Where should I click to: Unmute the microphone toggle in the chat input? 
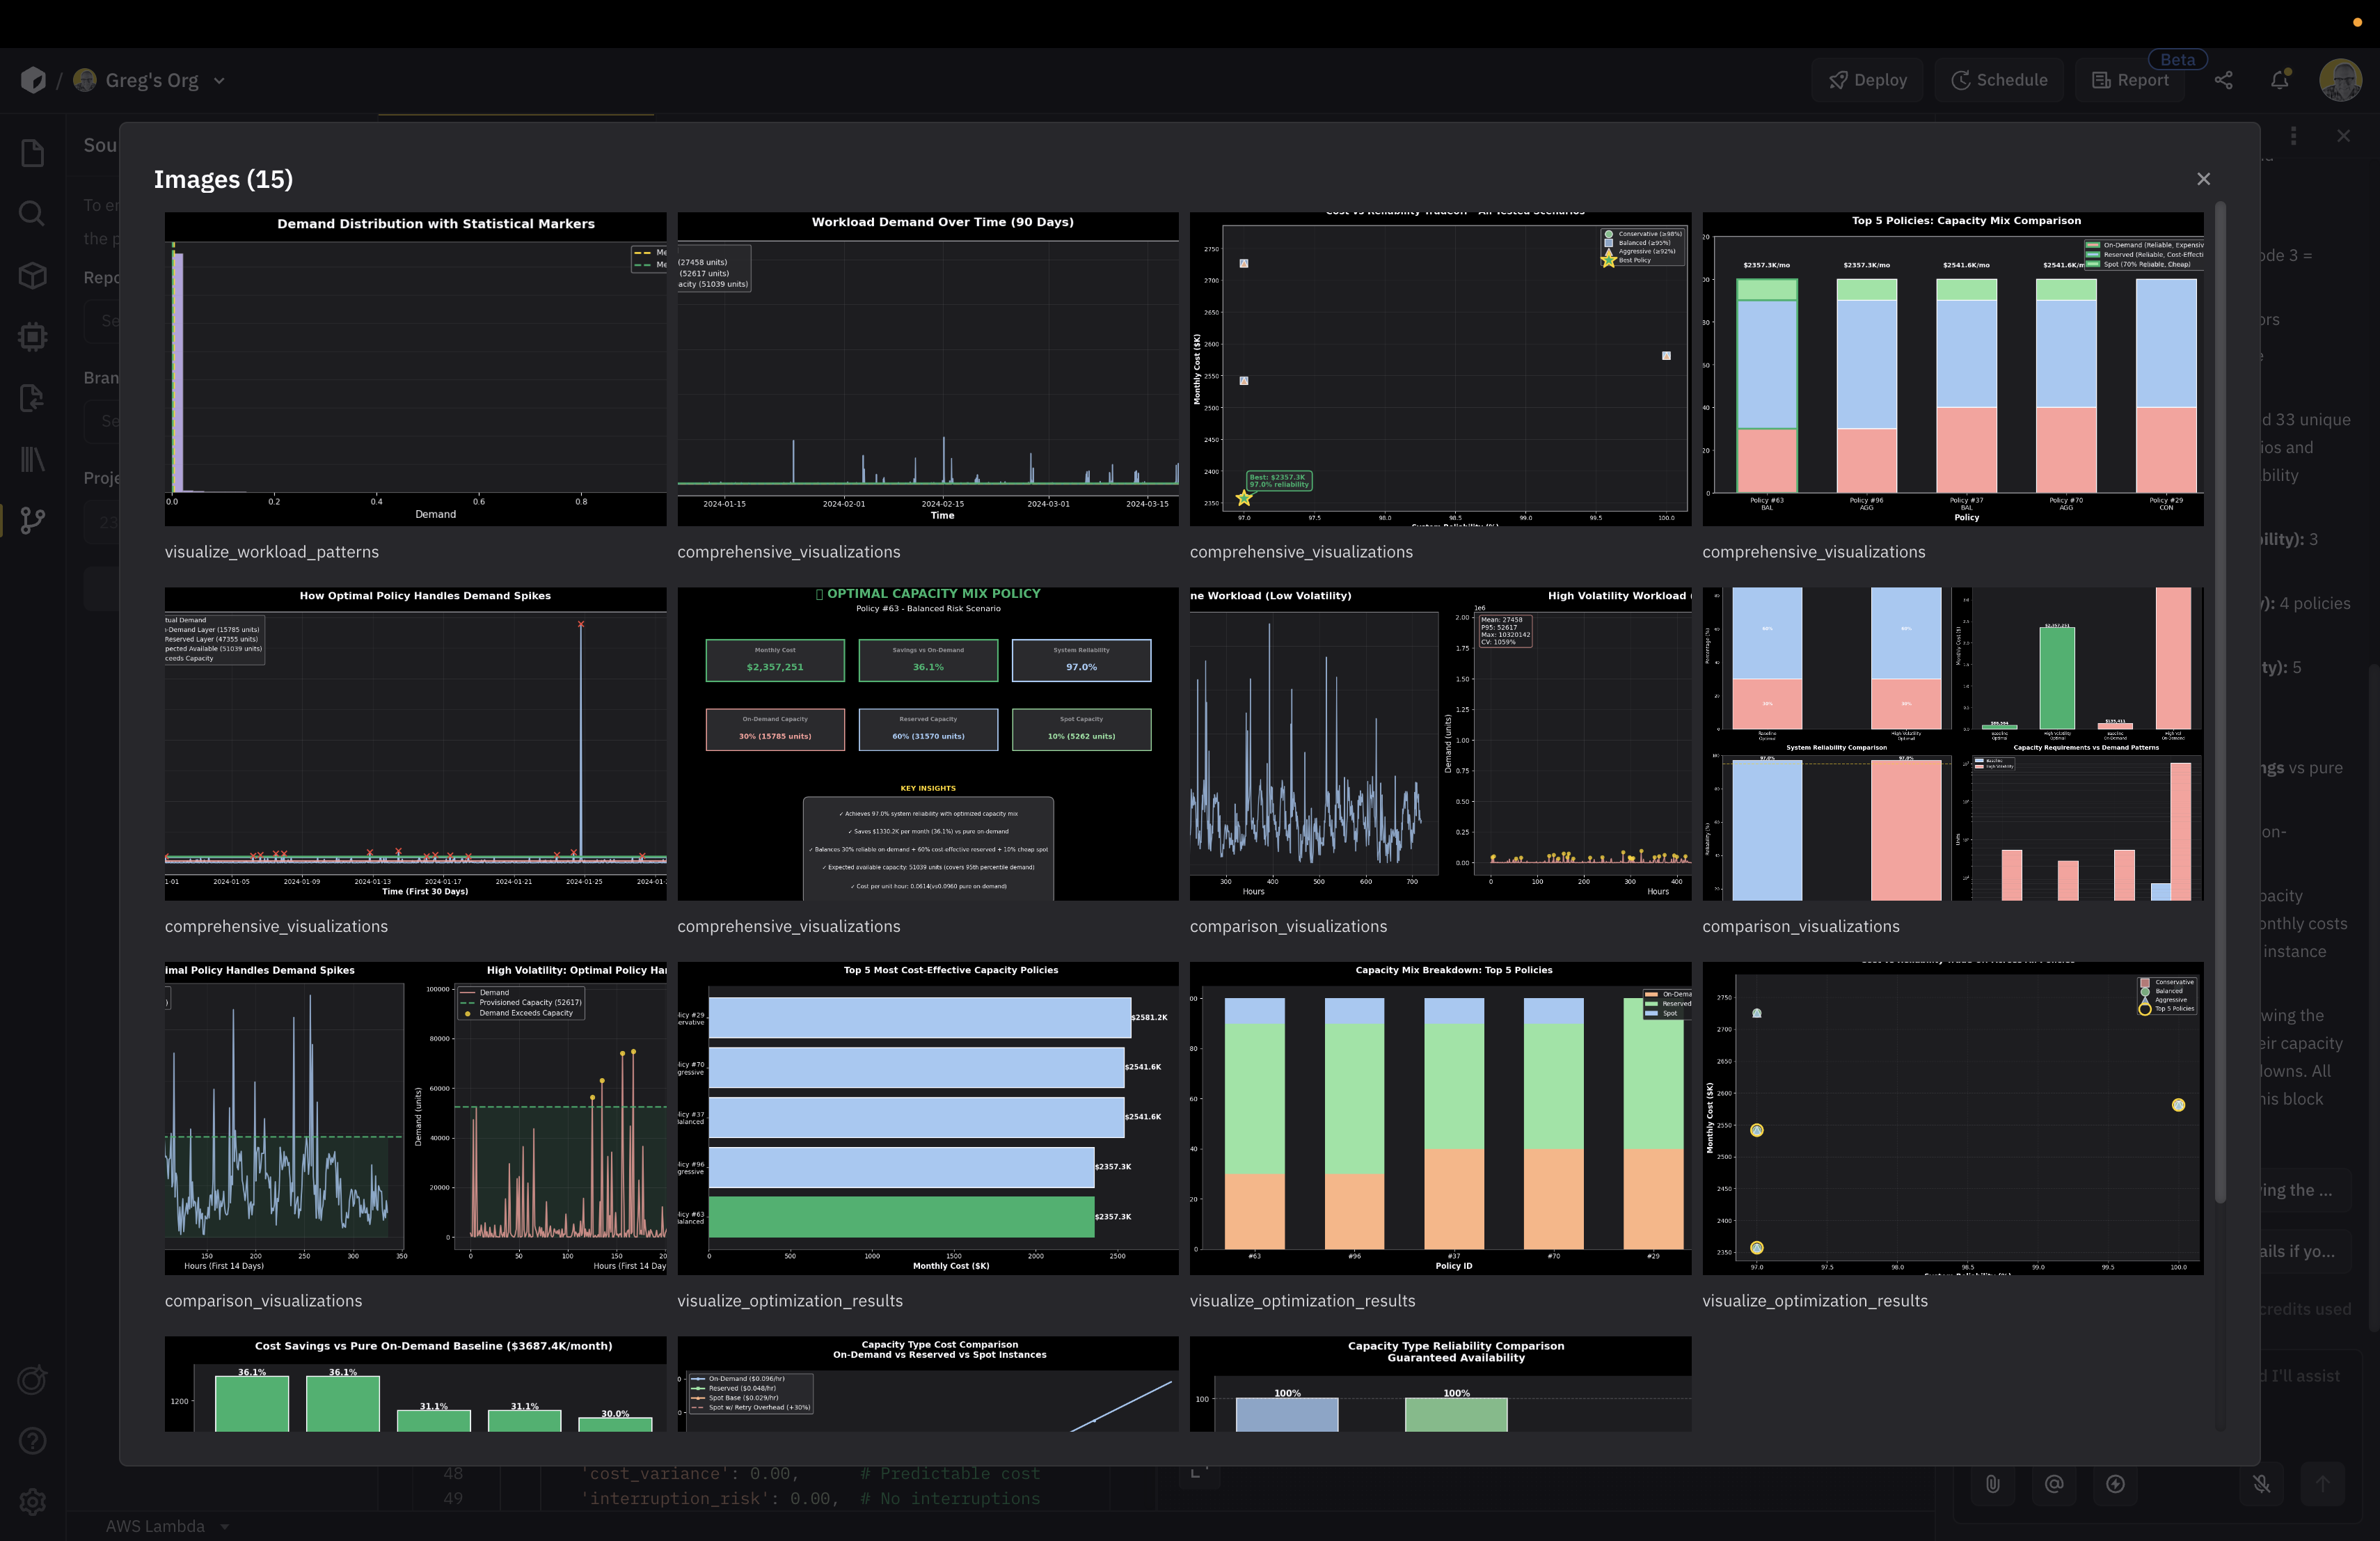point(2261,1484)
